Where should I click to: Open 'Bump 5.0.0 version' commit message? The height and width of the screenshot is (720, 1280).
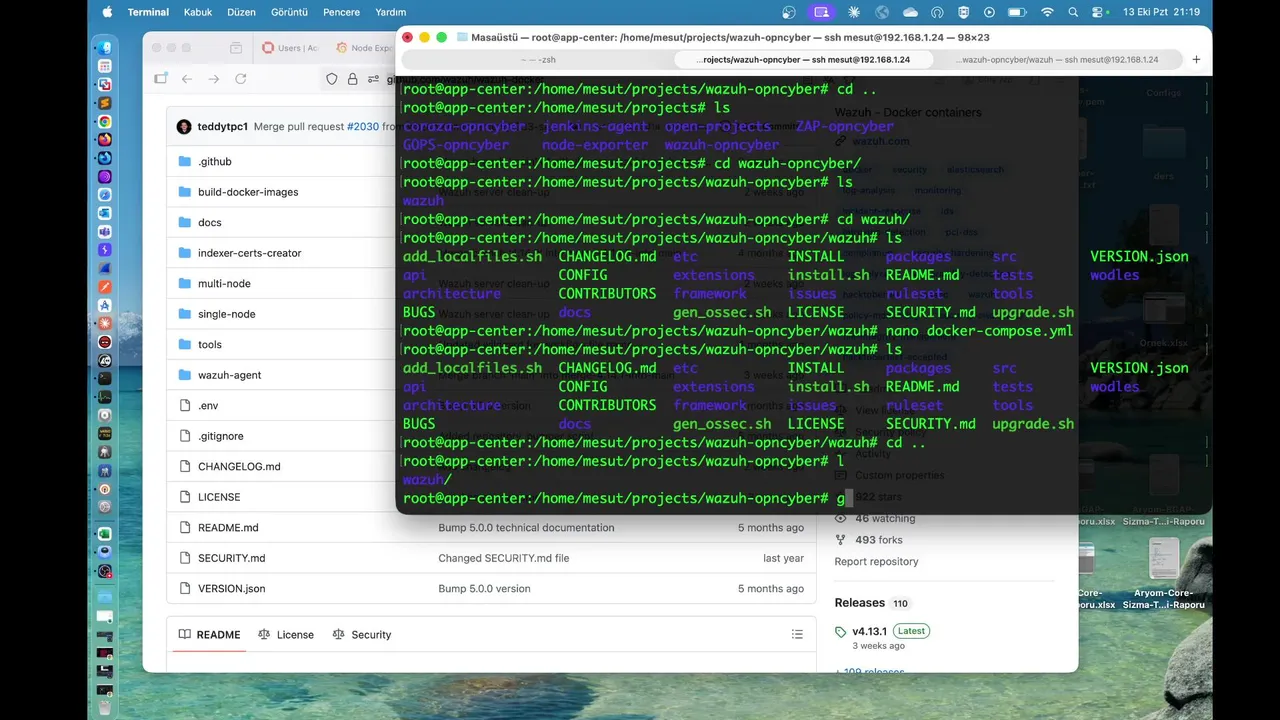[485, 588]
